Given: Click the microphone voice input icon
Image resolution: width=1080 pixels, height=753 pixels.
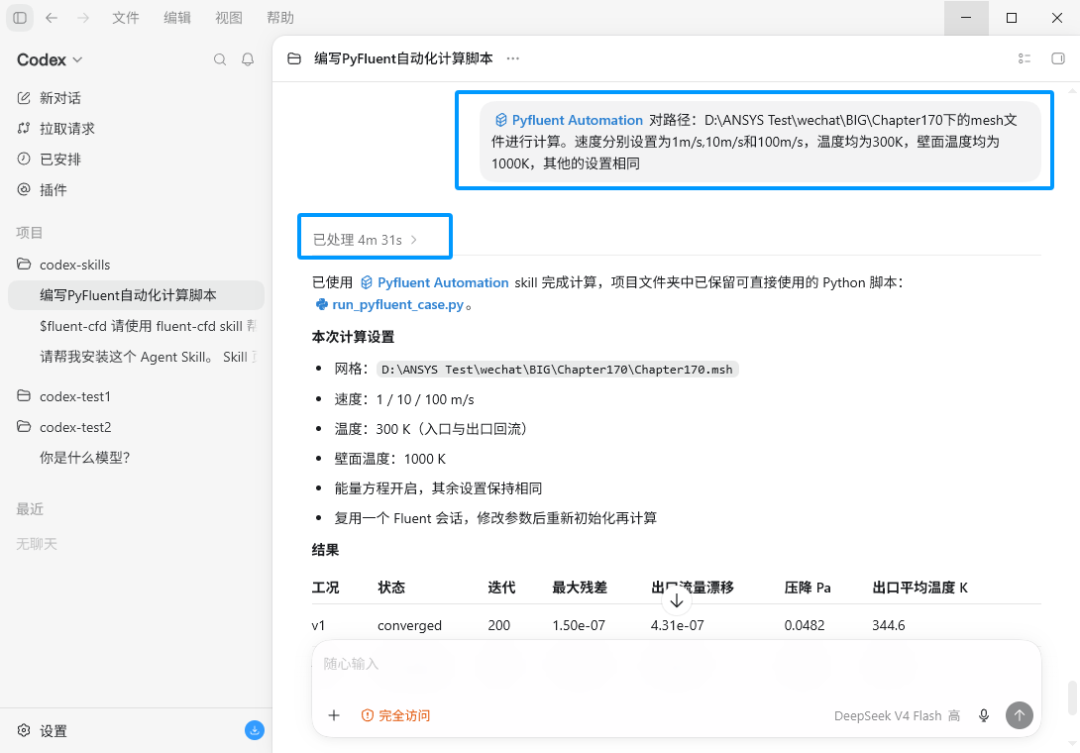Looking at the screenshot, I should click(x=984, y=715).
